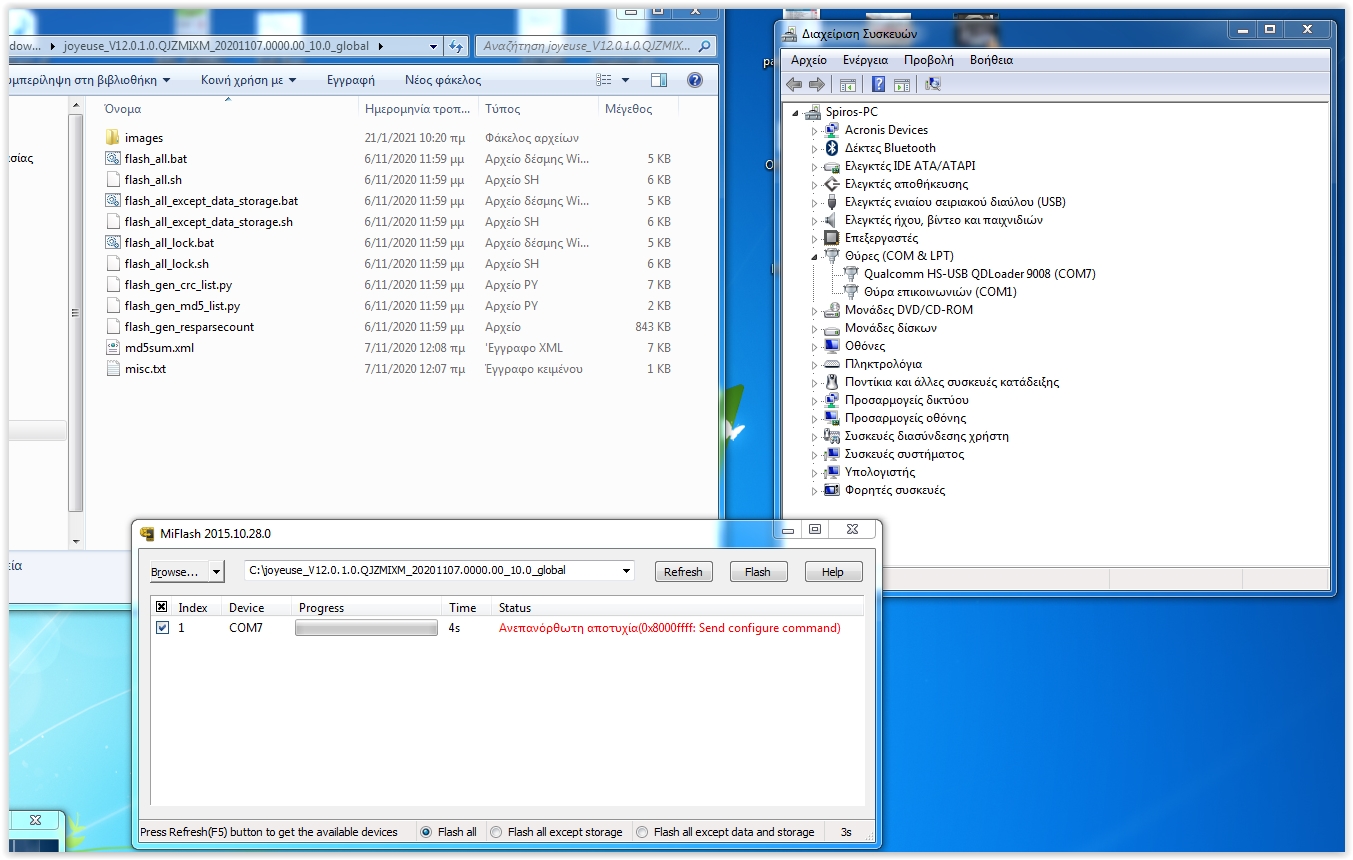Viewport: 1353px width, 860px height.
Task: Select 'Flash all except storage' radio button
Action: (x=496, y=832)
